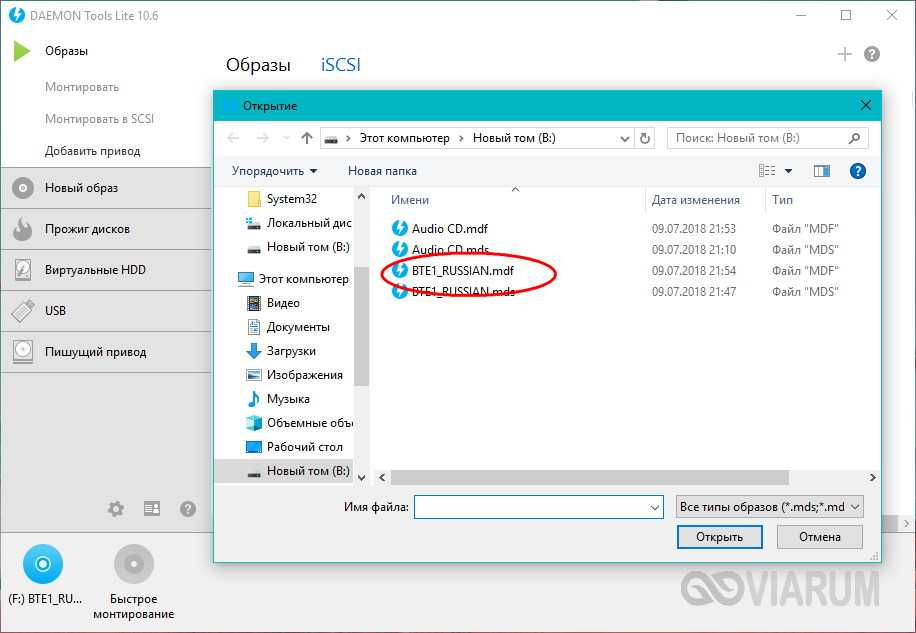The image size is (916, 633).
Task: Open Виртуальные HDD section
Action: pyautogui.click(x=106, y=270)
